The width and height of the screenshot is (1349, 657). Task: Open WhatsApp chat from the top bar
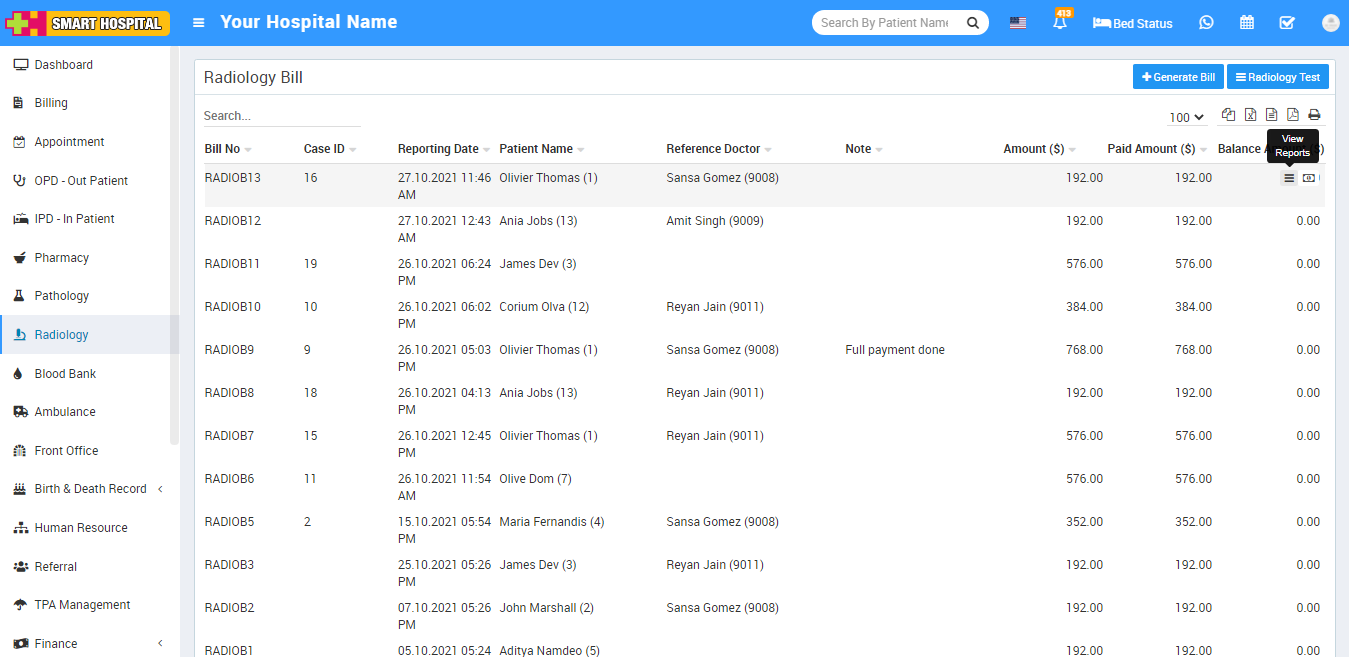coord(1206,22)
